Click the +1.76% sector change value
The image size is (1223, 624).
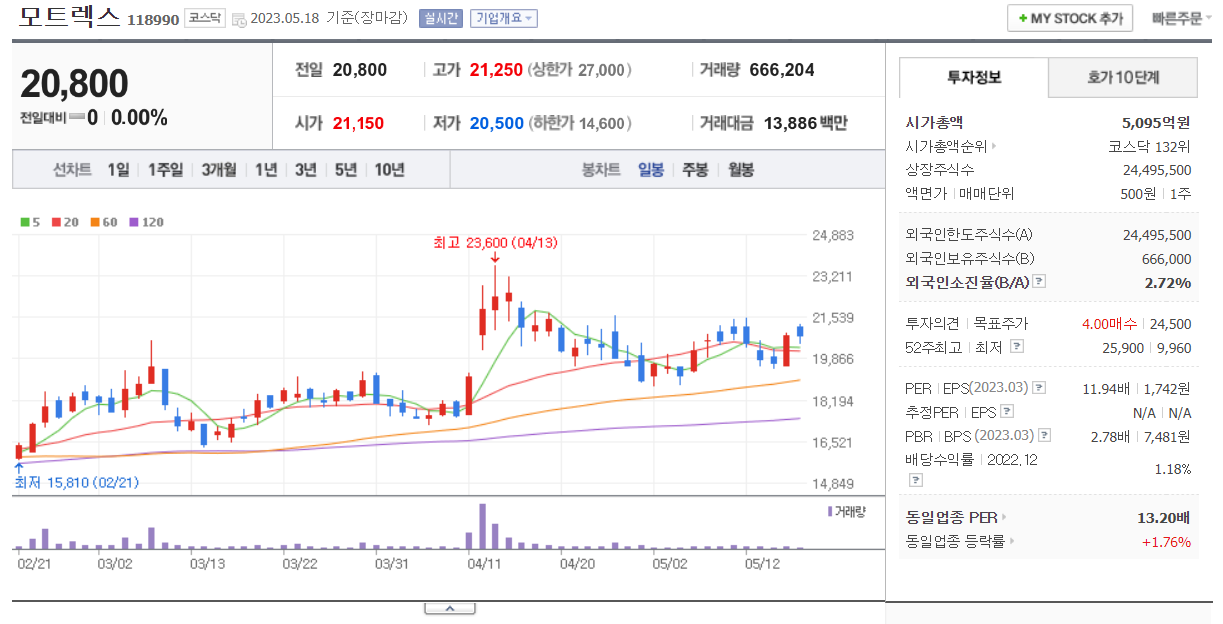1166,542
